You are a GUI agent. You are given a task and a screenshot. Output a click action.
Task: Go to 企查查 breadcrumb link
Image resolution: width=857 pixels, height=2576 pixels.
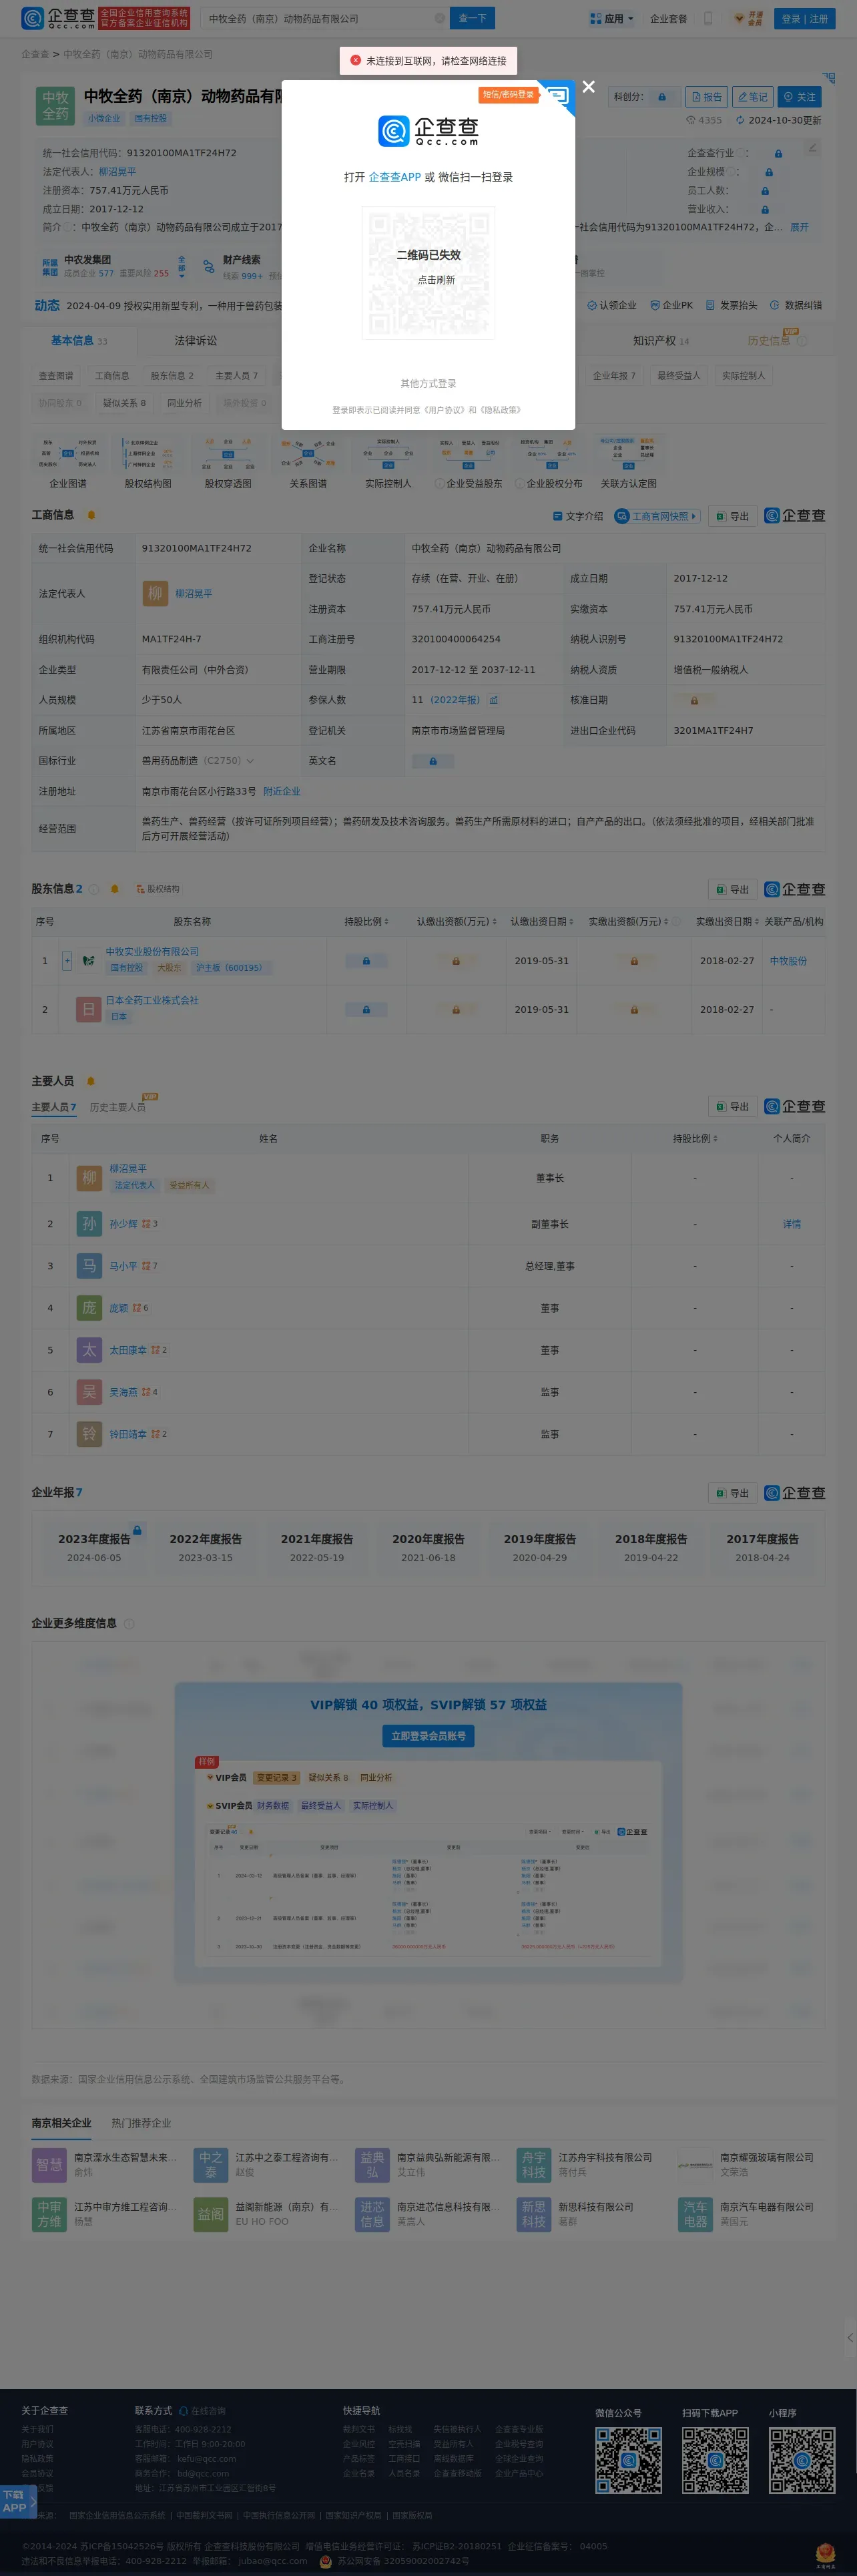pos(35,54)
